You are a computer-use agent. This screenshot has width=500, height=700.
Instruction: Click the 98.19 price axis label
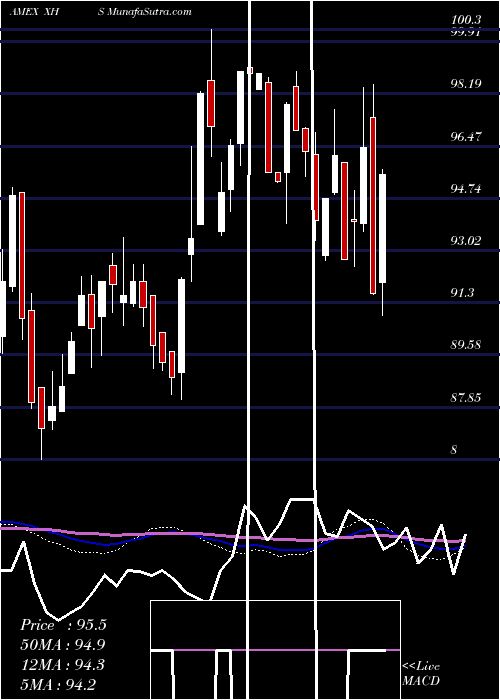click(x=466, y=84)
